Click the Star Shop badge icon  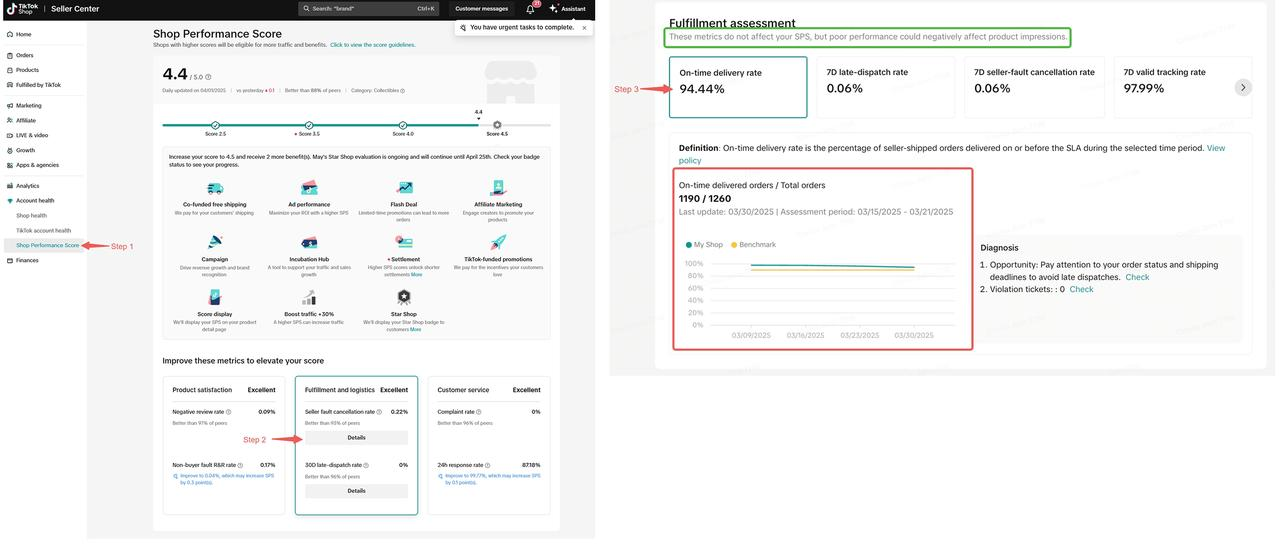(x=404, y=298)
